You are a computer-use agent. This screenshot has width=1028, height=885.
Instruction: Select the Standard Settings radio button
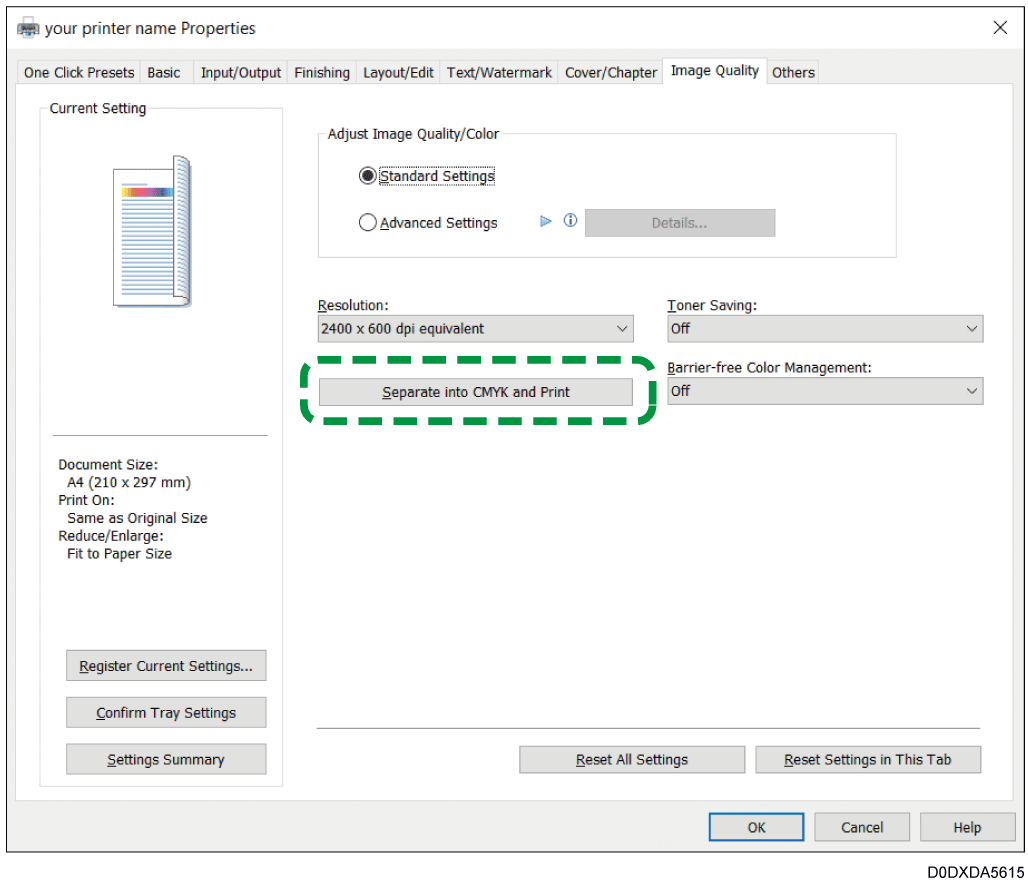click(368, 176)
